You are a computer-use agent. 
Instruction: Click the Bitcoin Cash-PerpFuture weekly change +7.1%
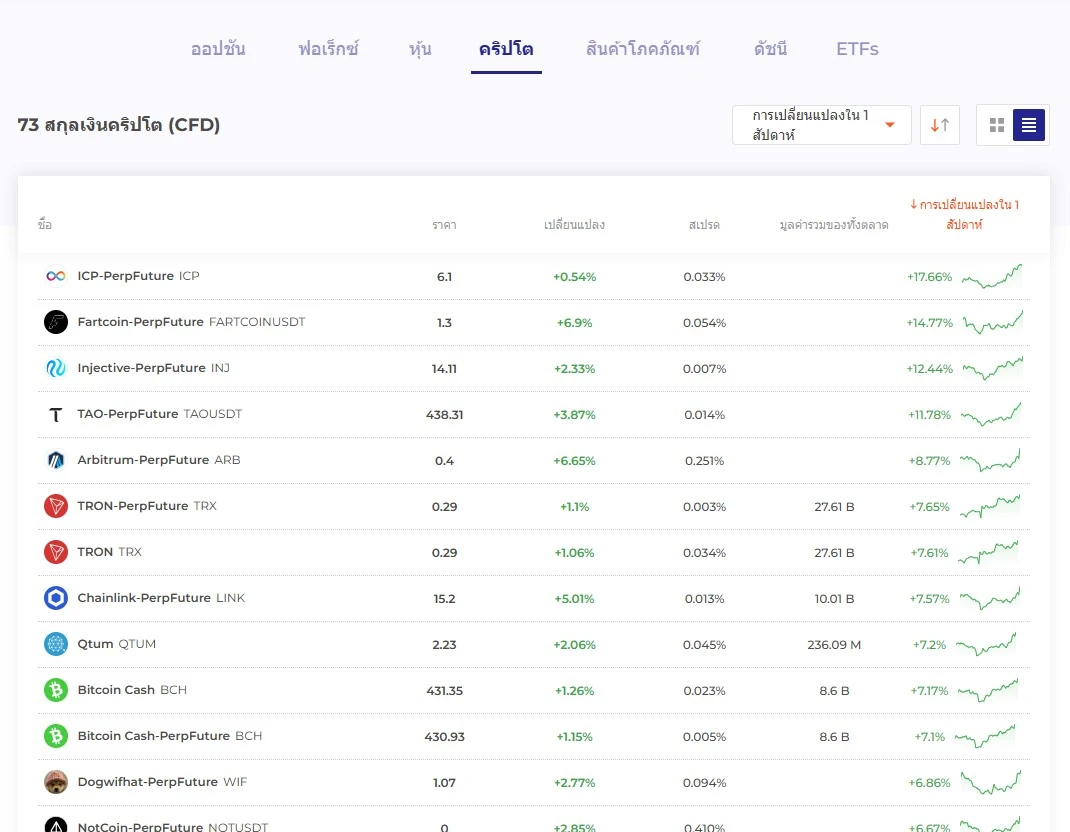[929, 737]
